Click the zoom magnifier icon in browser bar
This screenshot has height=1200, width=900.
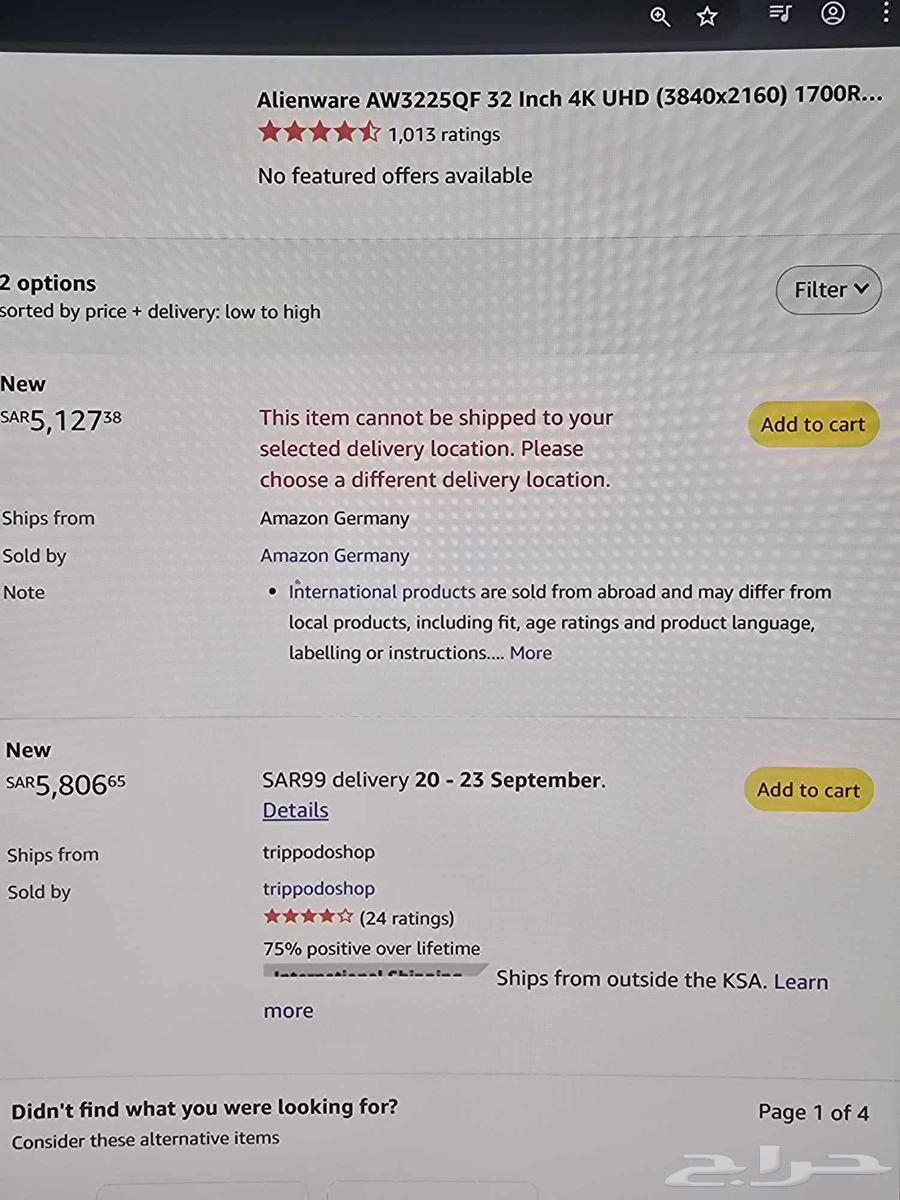coord(660,16)
